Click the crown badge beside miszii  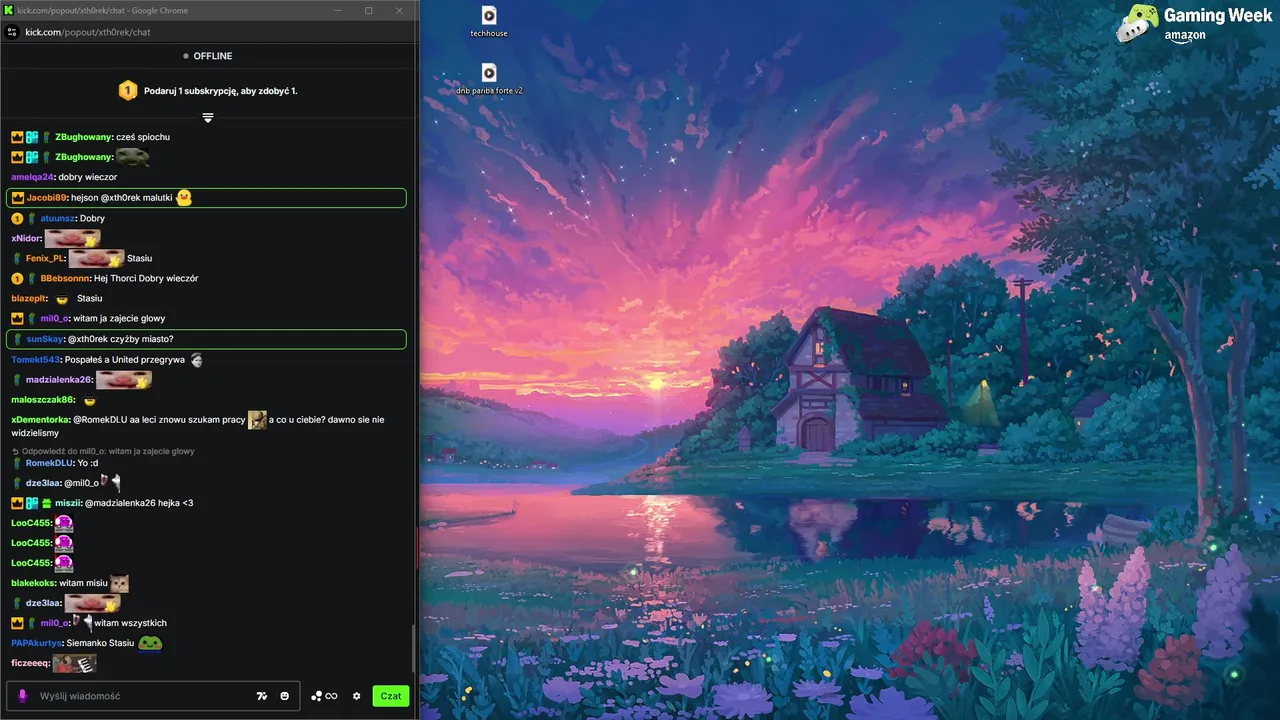[17, 503]
